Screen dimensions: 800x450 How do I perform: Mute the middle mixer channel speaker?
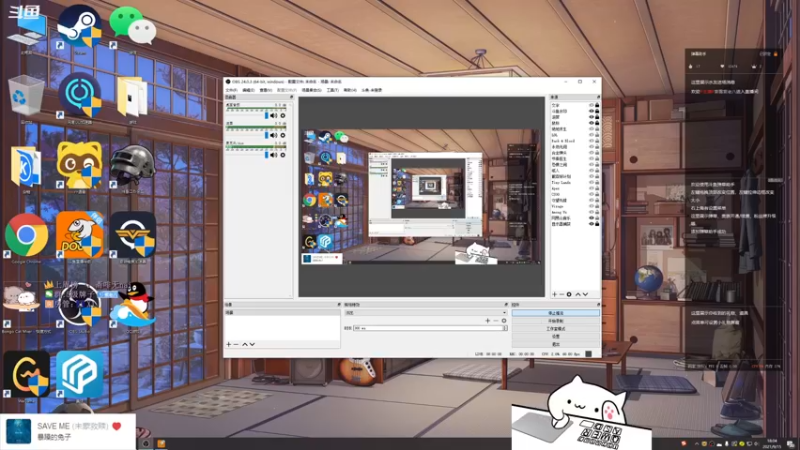273,135
